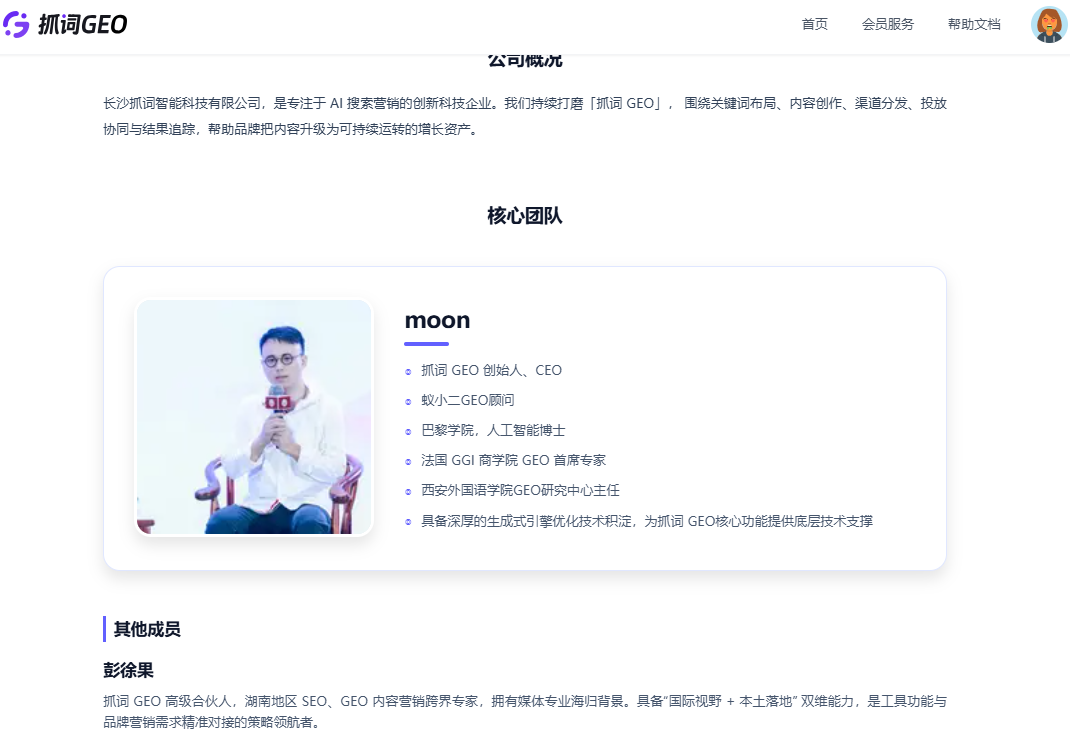Click the 核心团队 section heading
The image size is (1070, 745).
click(525, 216)
